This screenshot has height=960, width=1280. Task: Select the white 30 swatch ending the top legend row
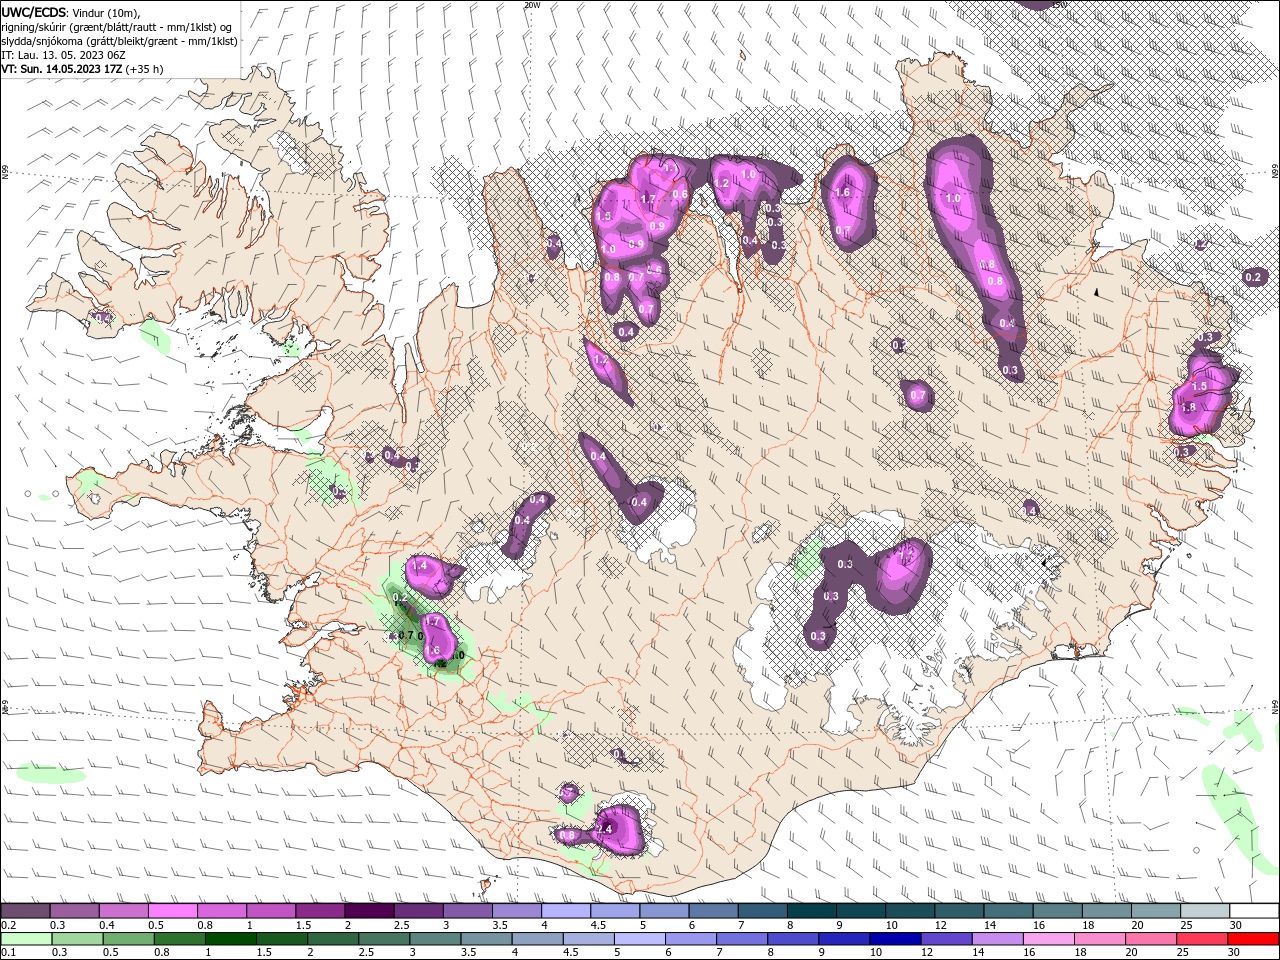1254,911
